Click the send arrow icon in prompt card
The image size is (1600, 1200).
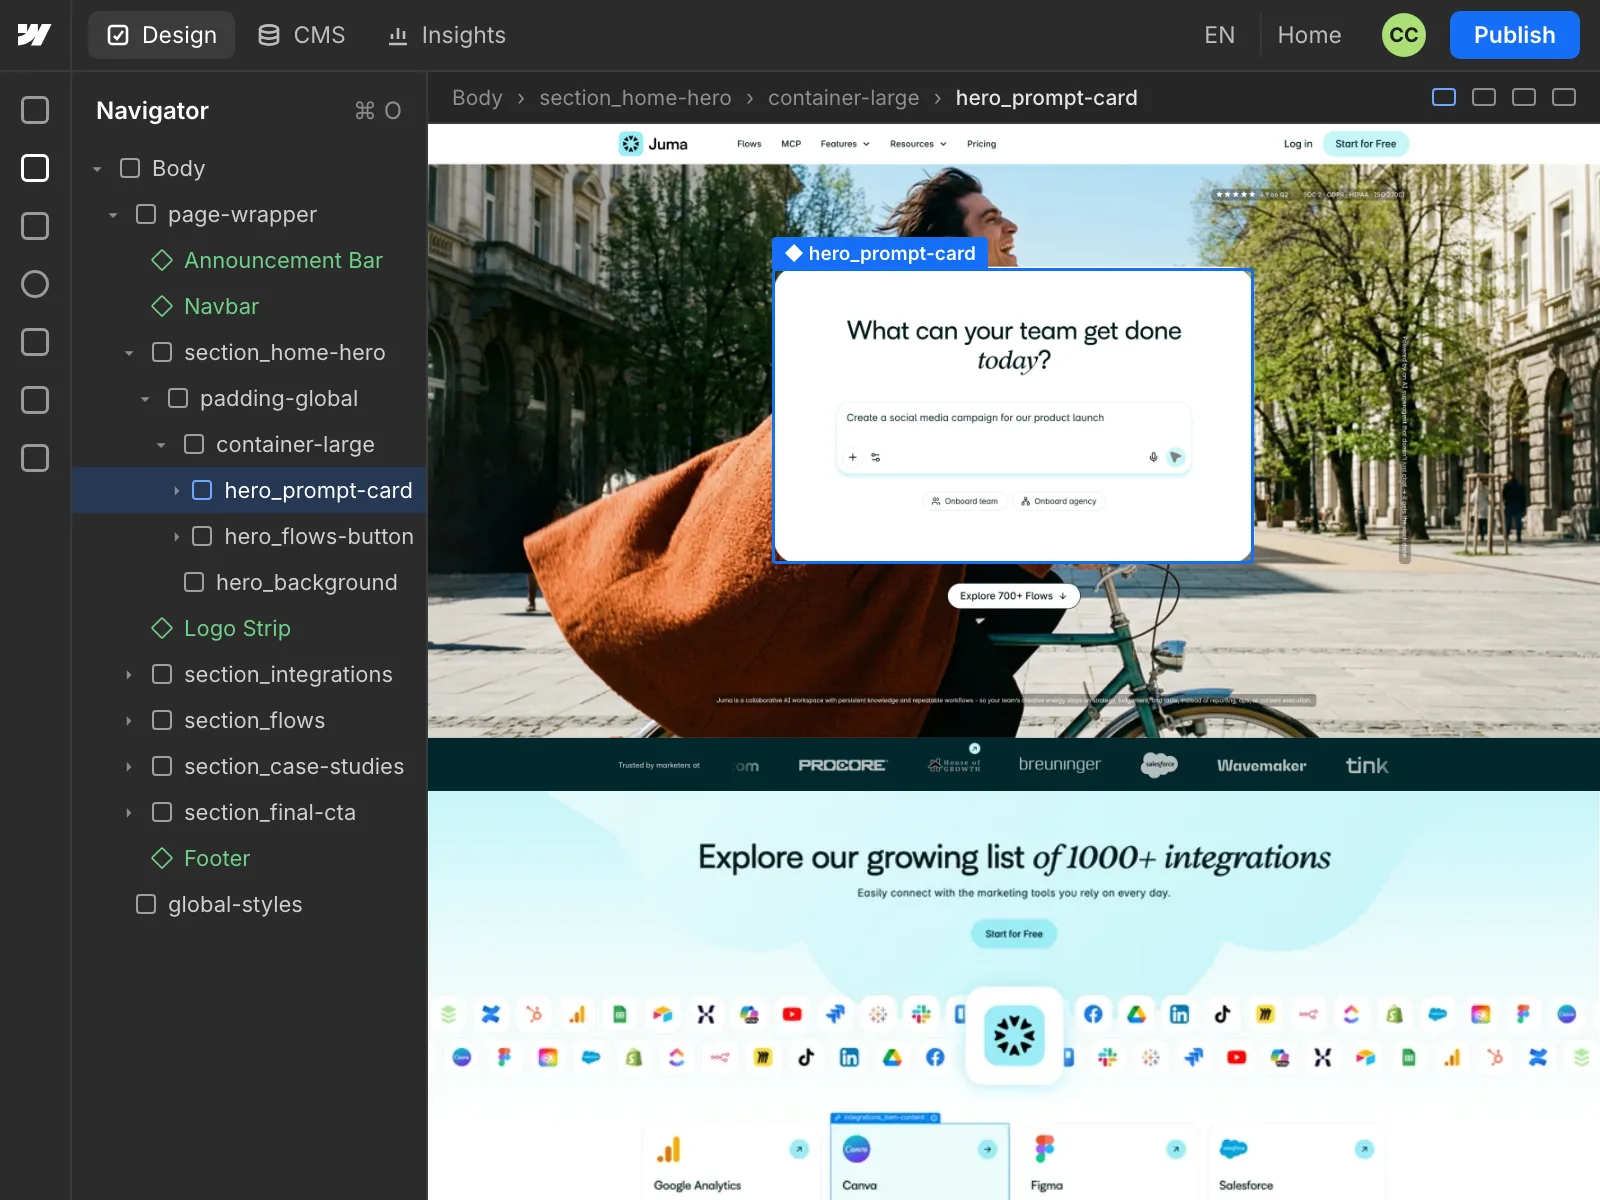pyautogui.click(x=1176, y=457)
